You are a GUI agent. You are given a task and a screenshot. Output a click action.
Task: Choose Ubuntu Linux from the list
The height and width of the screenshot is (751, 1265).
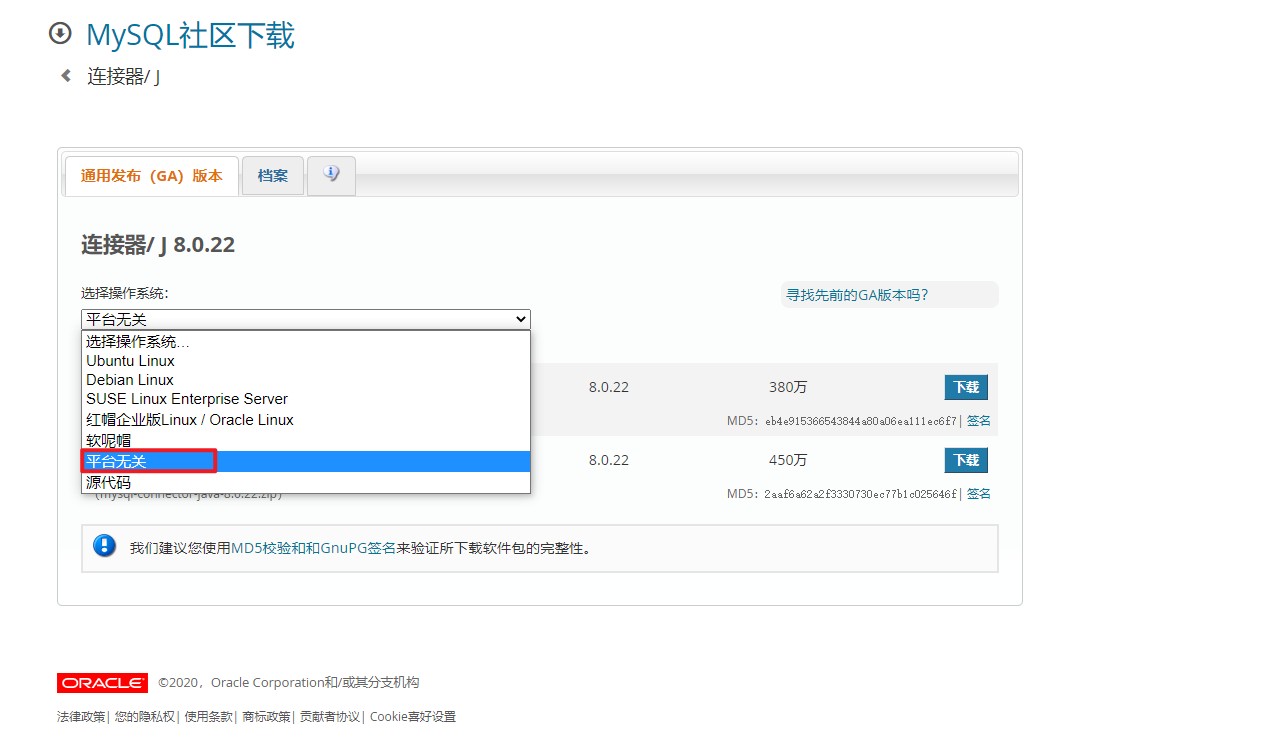tap(306, 361)
